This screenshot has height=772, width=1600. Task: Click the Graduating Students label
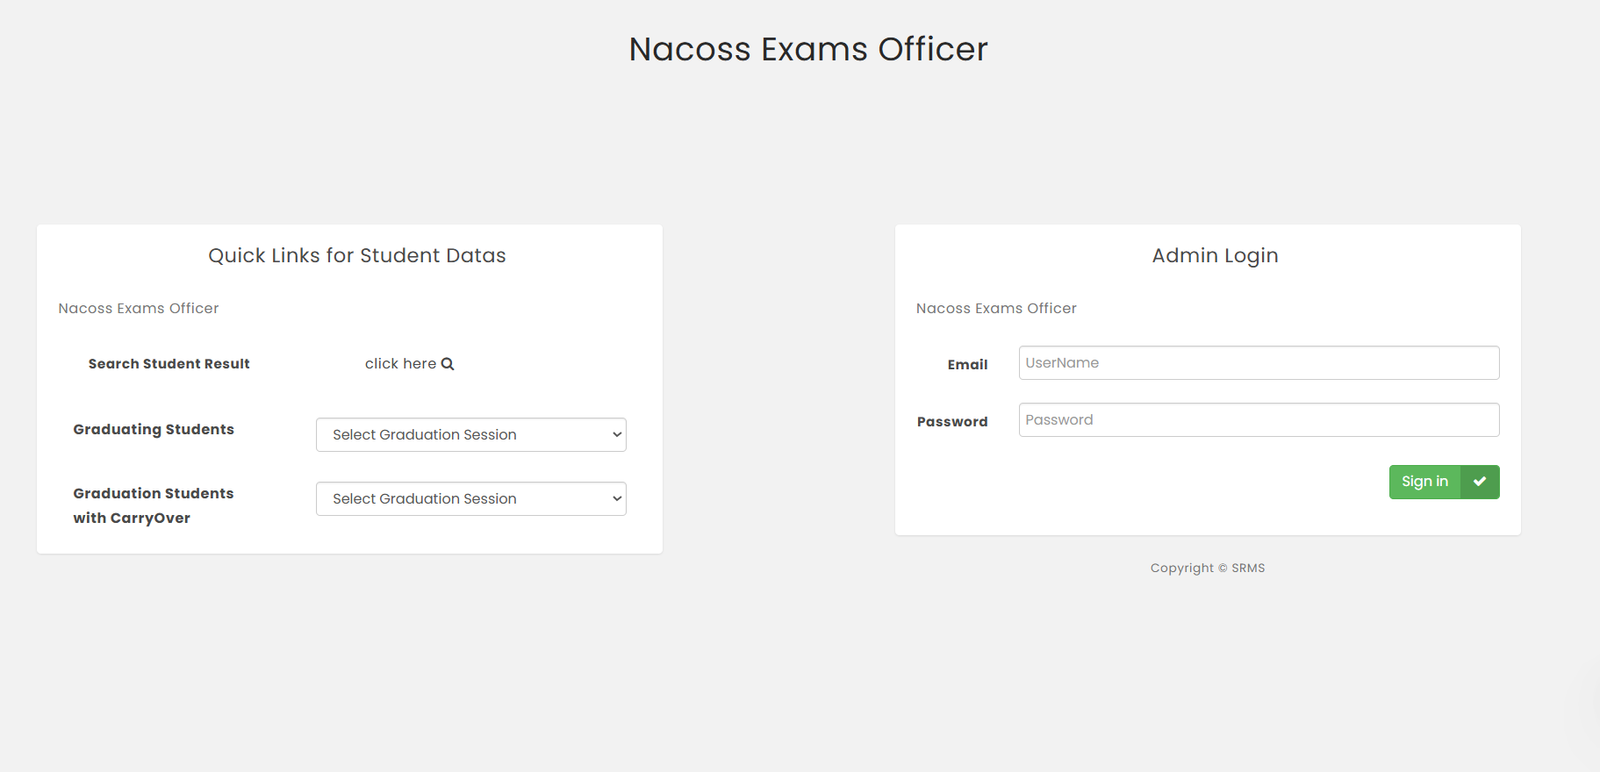coord(153,429)
